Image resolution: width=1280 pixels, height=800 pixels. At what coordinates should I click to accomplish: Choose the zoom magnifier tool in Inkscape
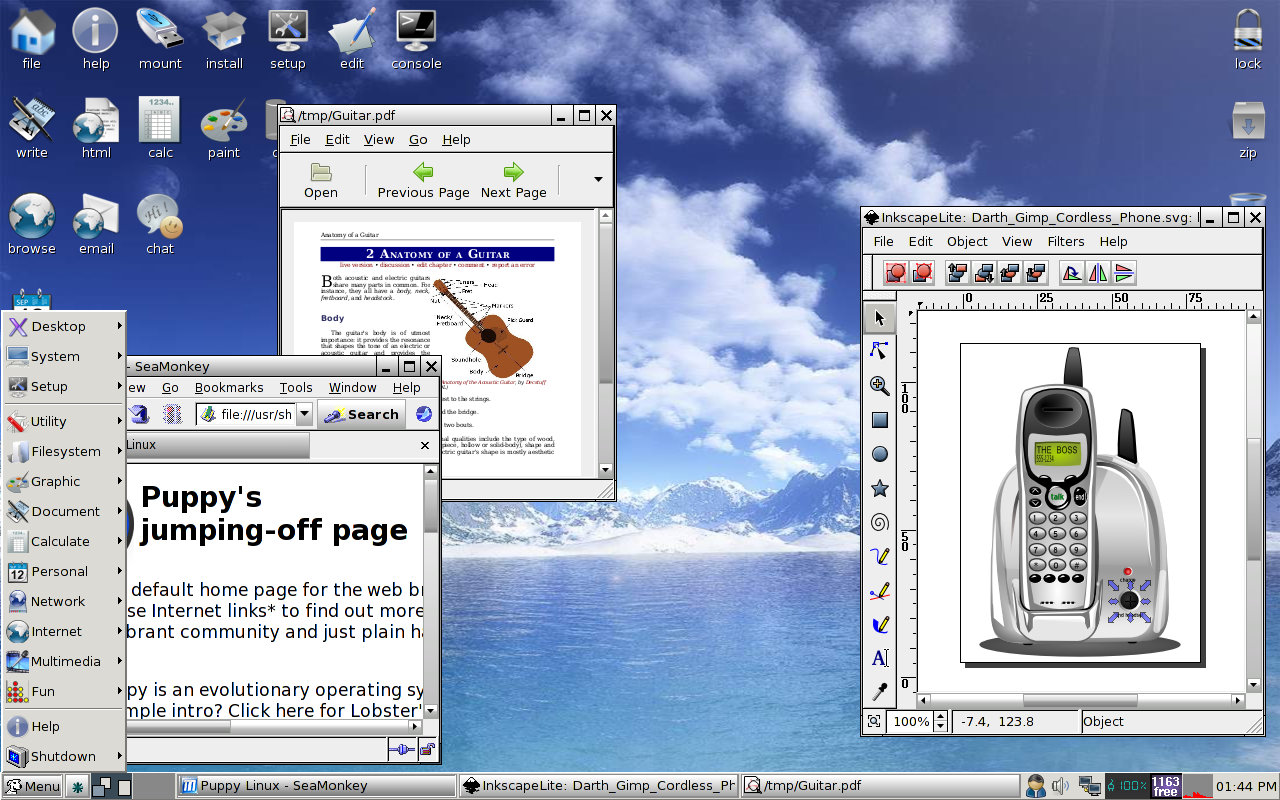pos(880,385)
